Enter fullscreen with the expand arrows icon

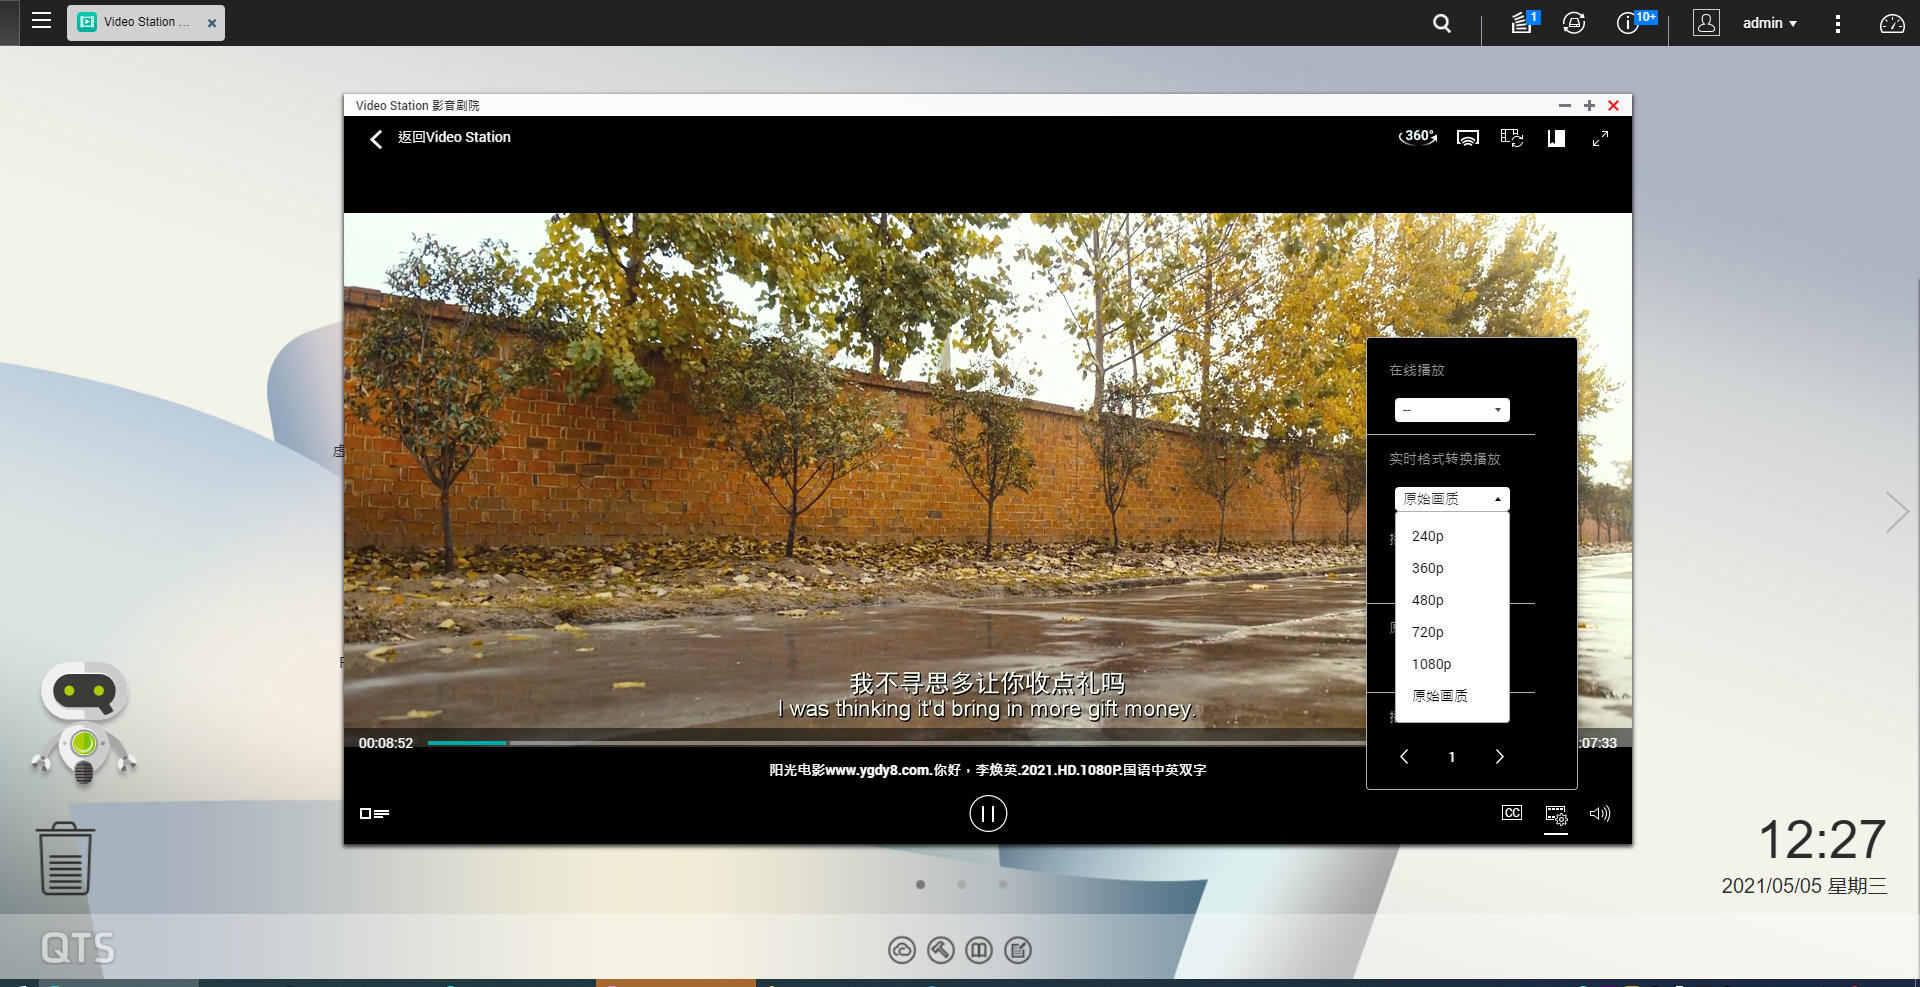click(x=1600, y=138)
